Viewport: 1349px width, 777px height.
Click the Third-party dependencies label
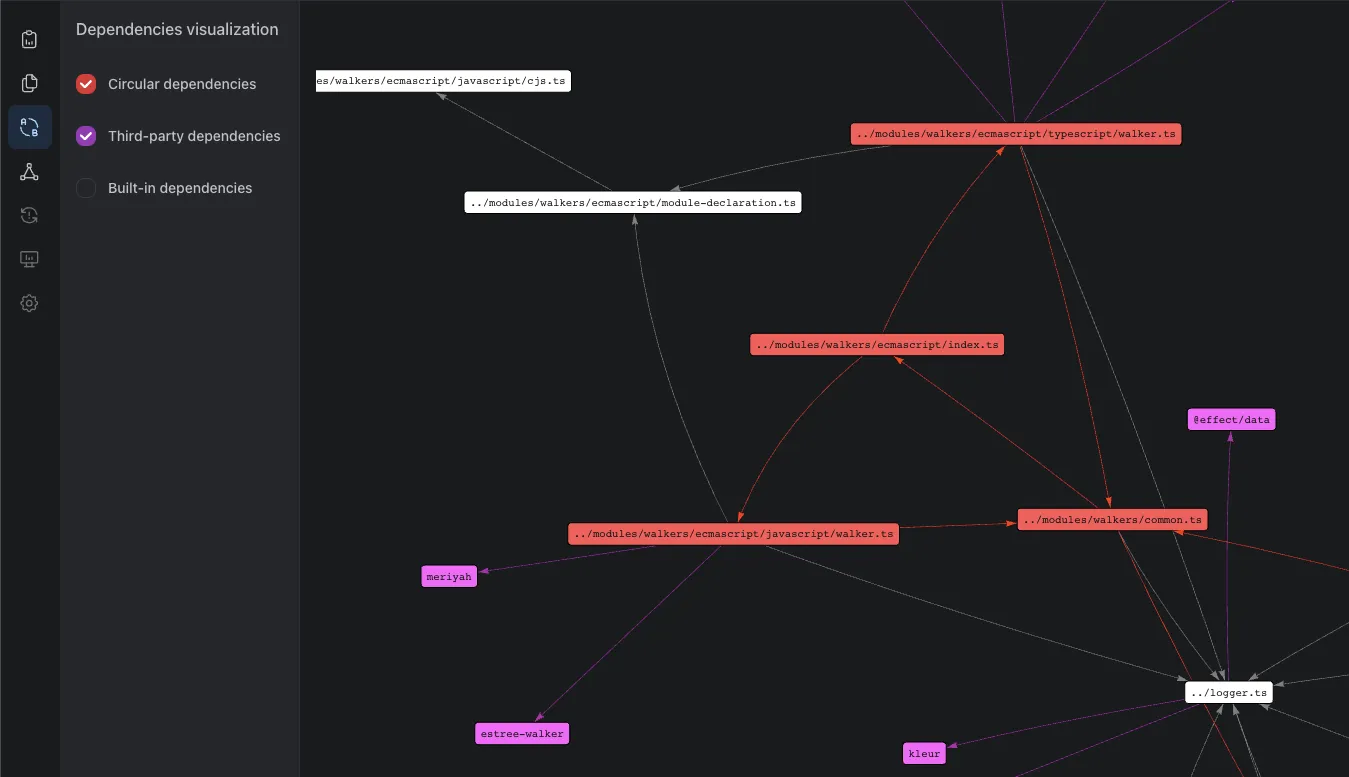click(x=194, y=136)
